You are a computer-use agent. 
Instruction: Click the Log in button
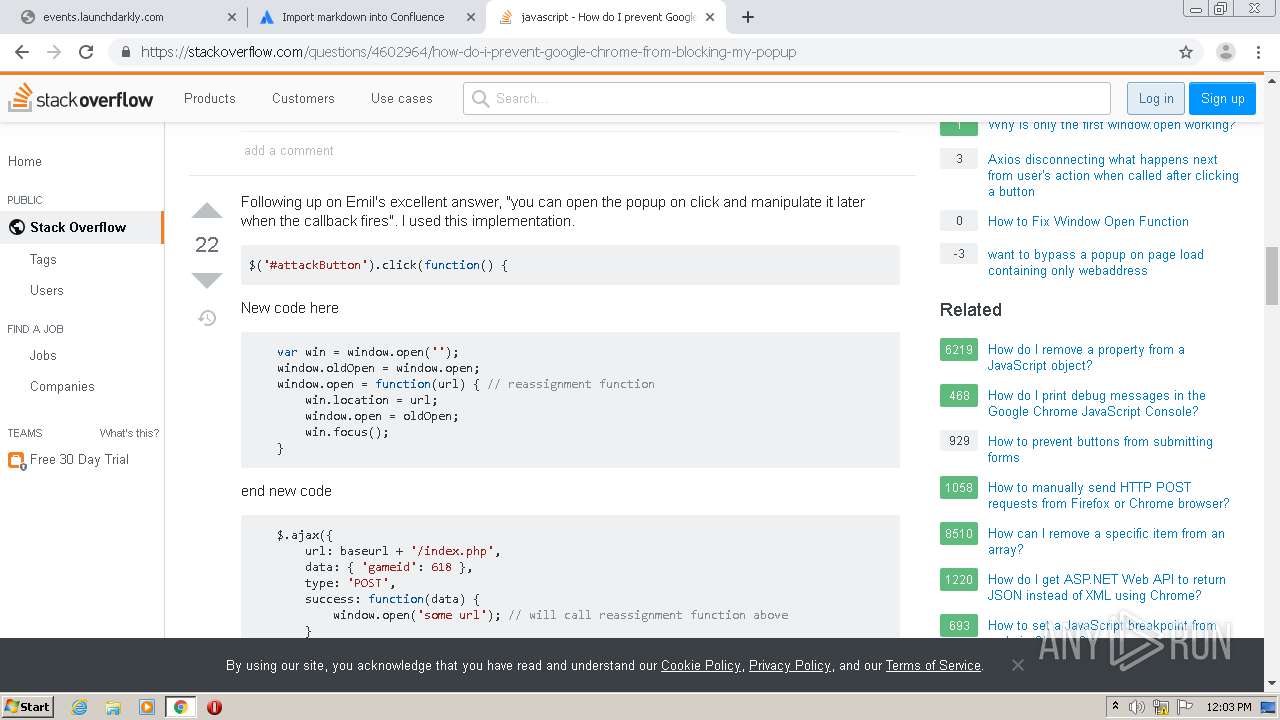1156,98
